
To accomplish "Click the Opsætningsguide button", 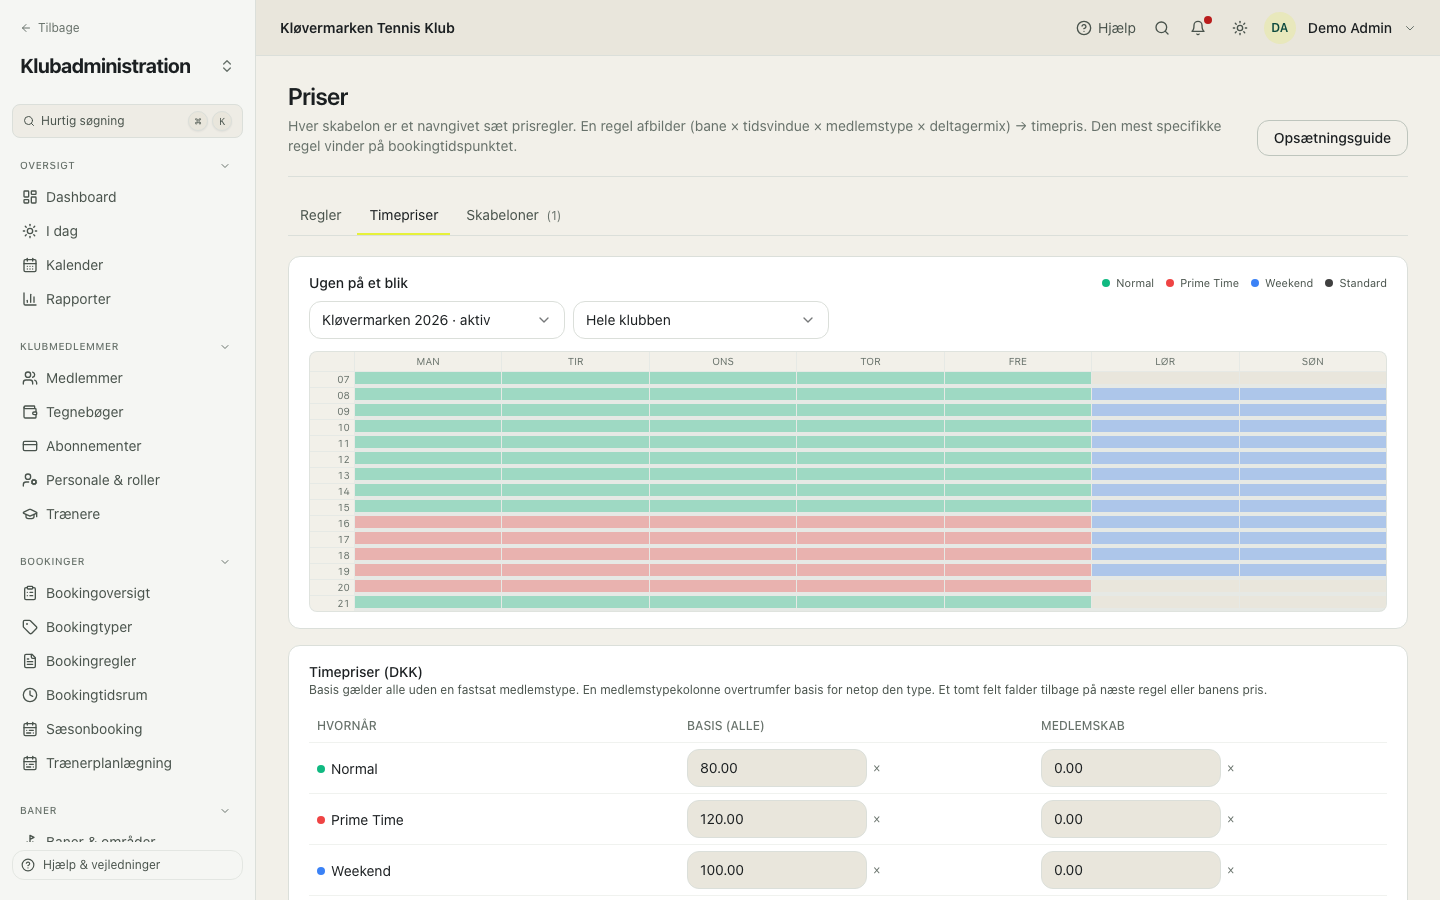I will coord(1332,138).
